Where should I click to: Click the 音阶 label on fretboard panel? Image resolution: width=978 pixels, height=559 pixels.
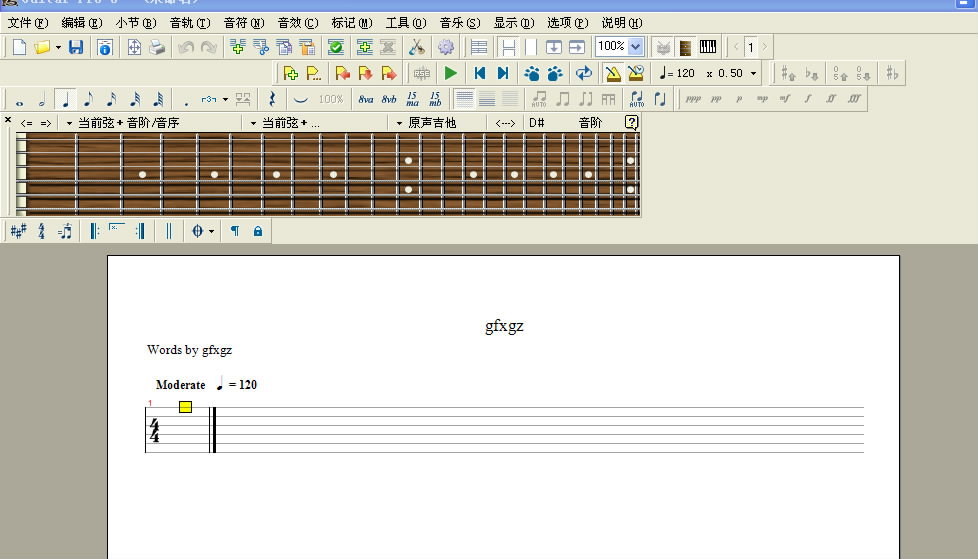(x=590, y=123)
